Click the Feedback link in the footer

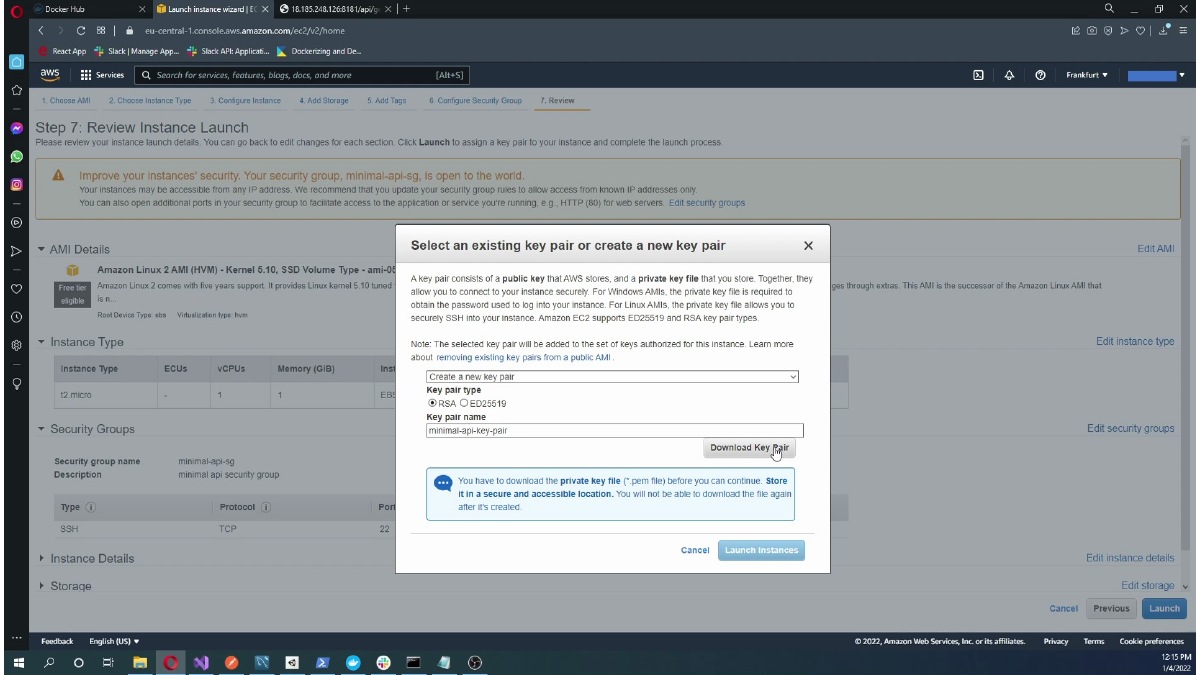(57, 641)
